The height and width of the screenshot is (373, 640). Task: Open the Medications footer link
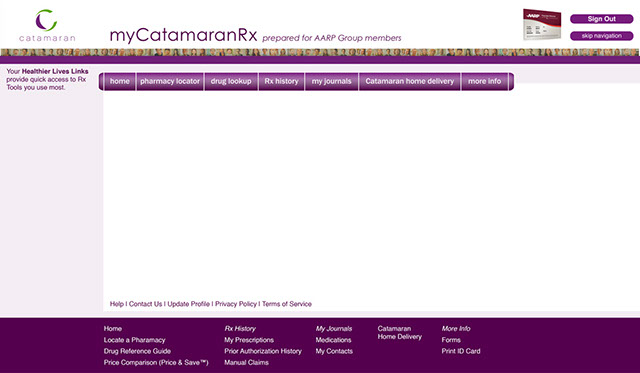point(333,340)
